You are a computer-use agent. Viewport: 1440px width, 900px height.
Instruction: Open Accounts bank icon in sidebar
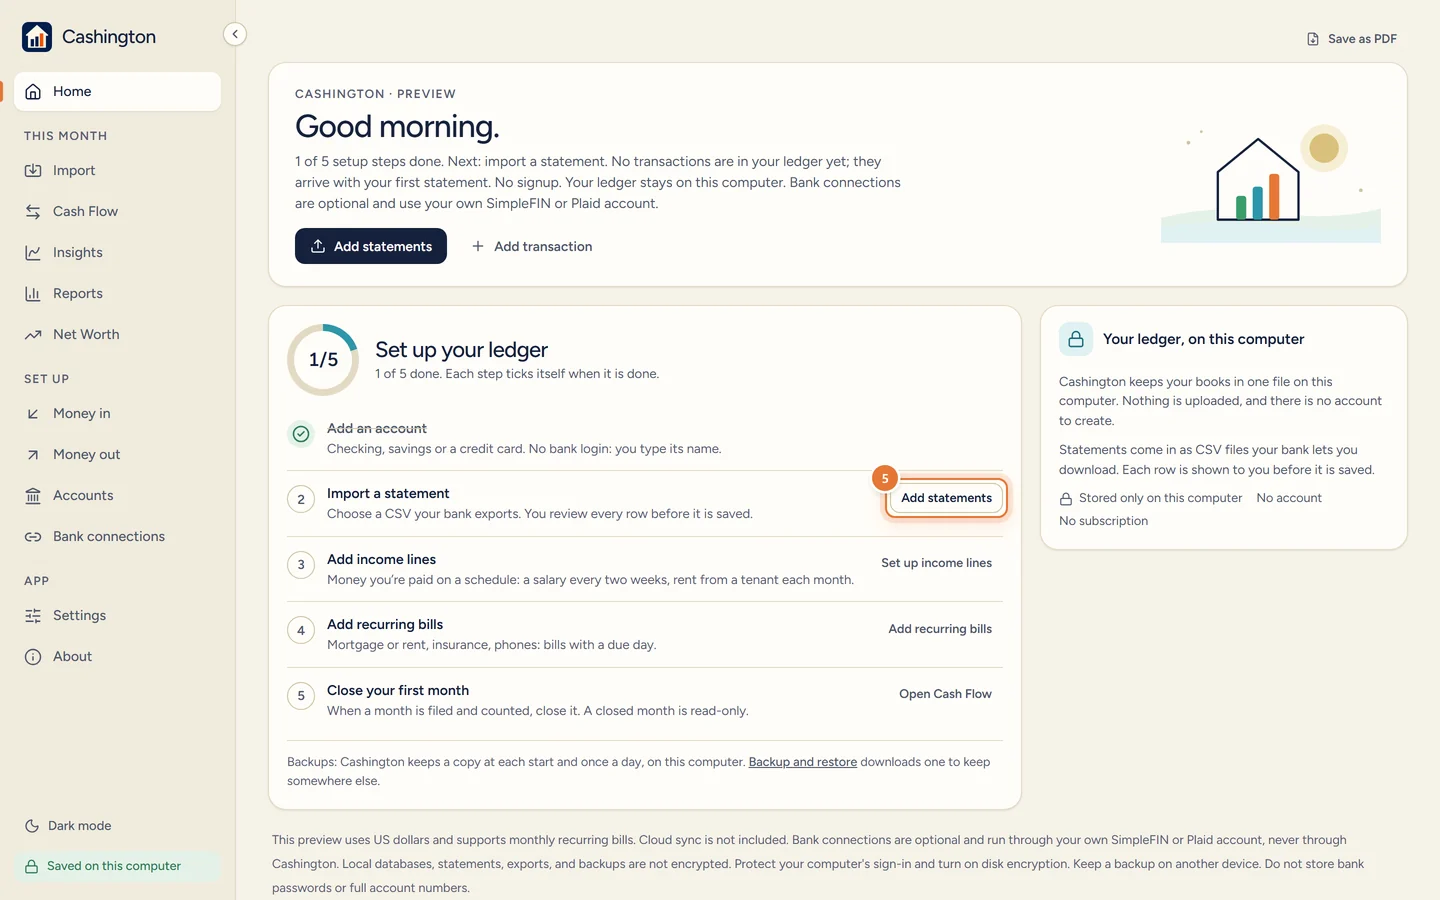point(33,496)
